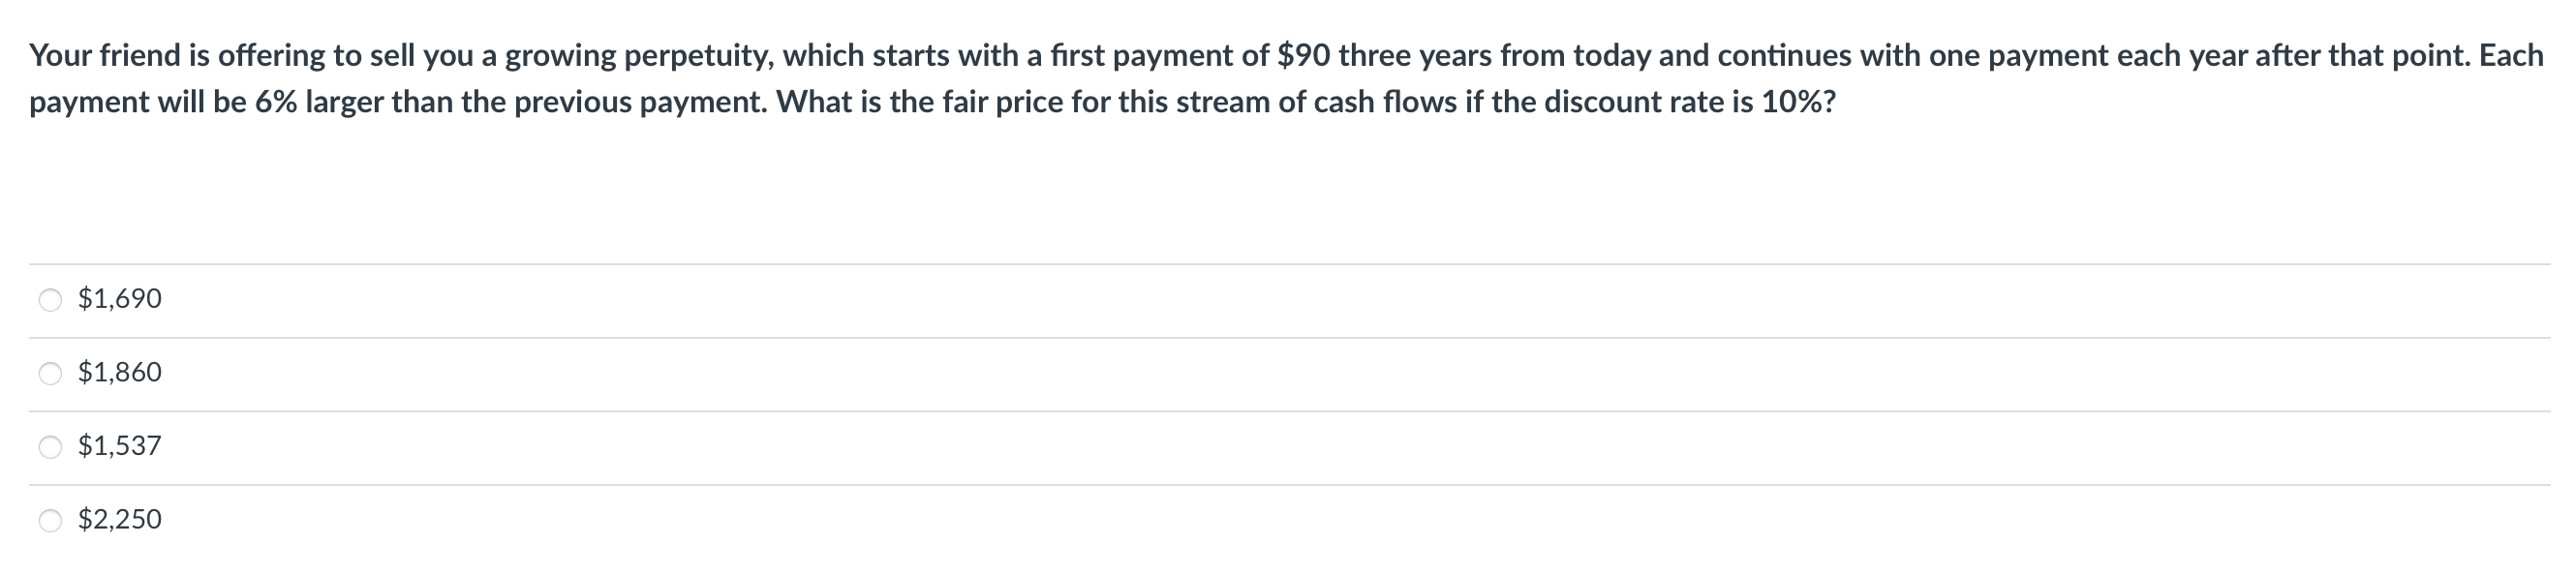Click the $1,690 answer label text
This screenshot has height=575, width=2576.
coord(120,299)
